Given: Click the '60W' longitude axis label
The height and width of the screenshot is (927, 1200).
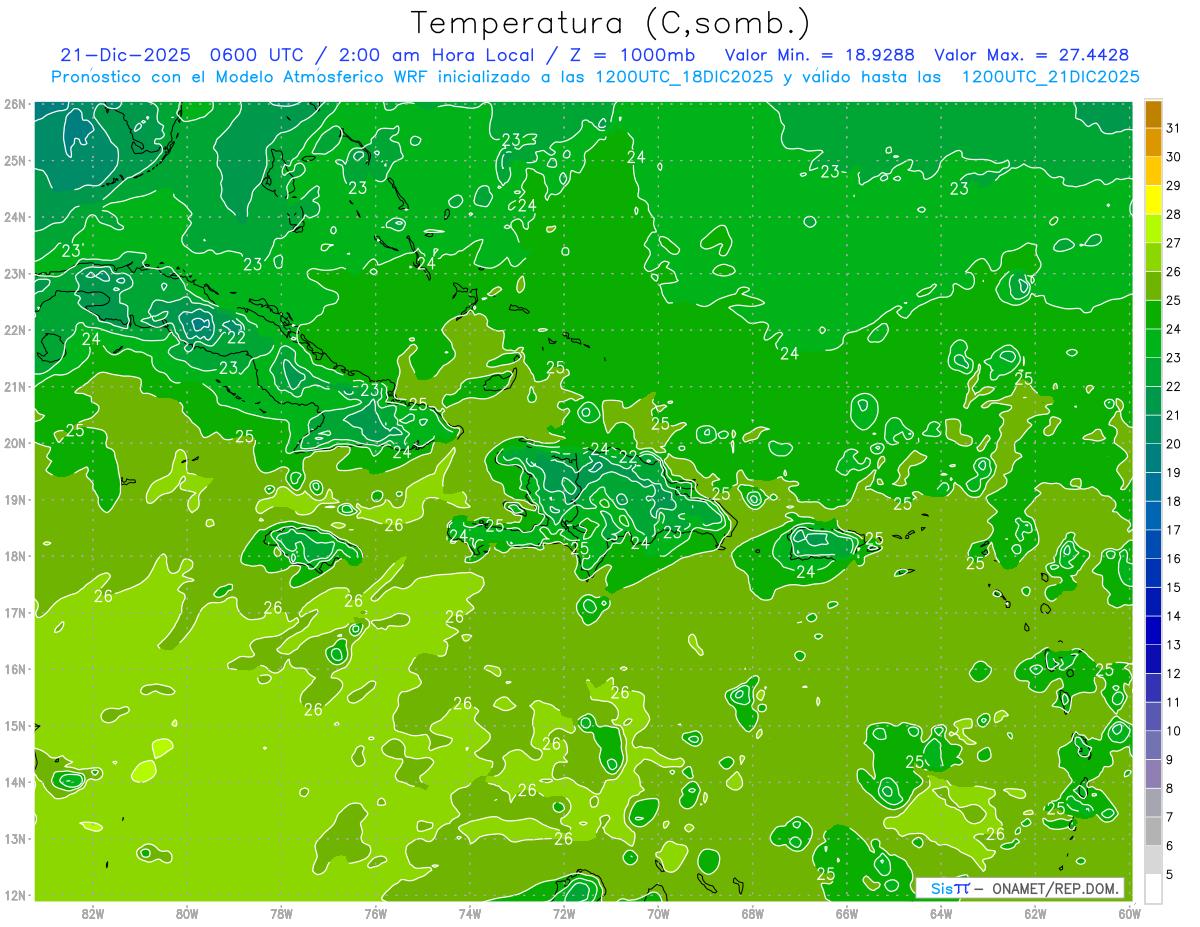Looking at the screenshot, I should pyautogui.click(x=1129, y=913).
